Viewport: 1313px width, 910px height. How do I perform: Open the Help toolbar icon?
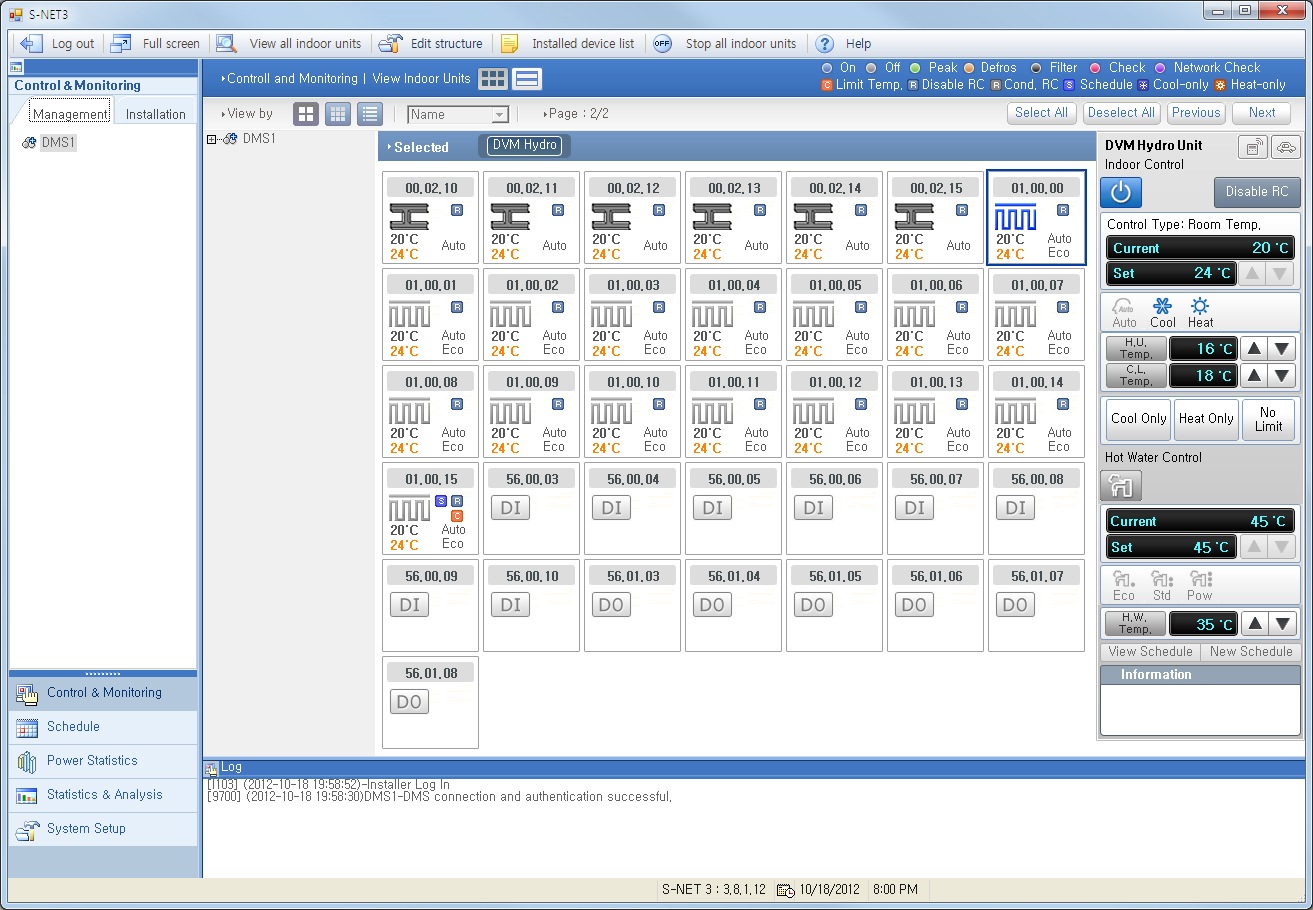[x=825, y=44]
